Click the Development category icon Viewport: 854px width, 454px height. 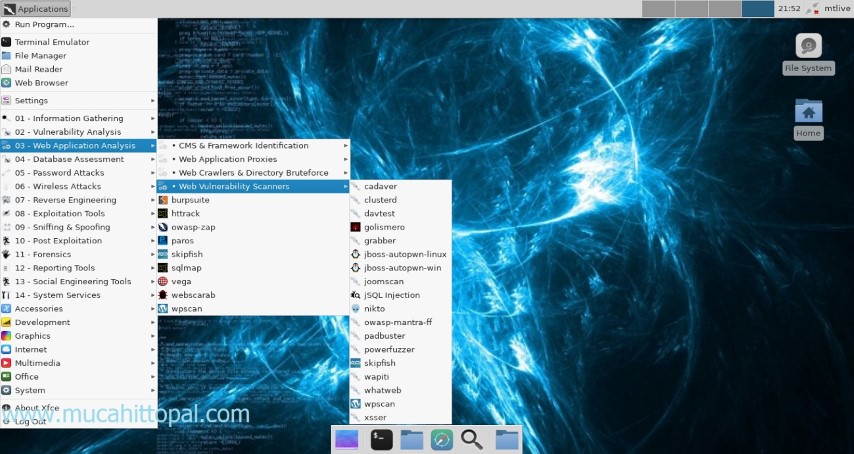[6, 322]
